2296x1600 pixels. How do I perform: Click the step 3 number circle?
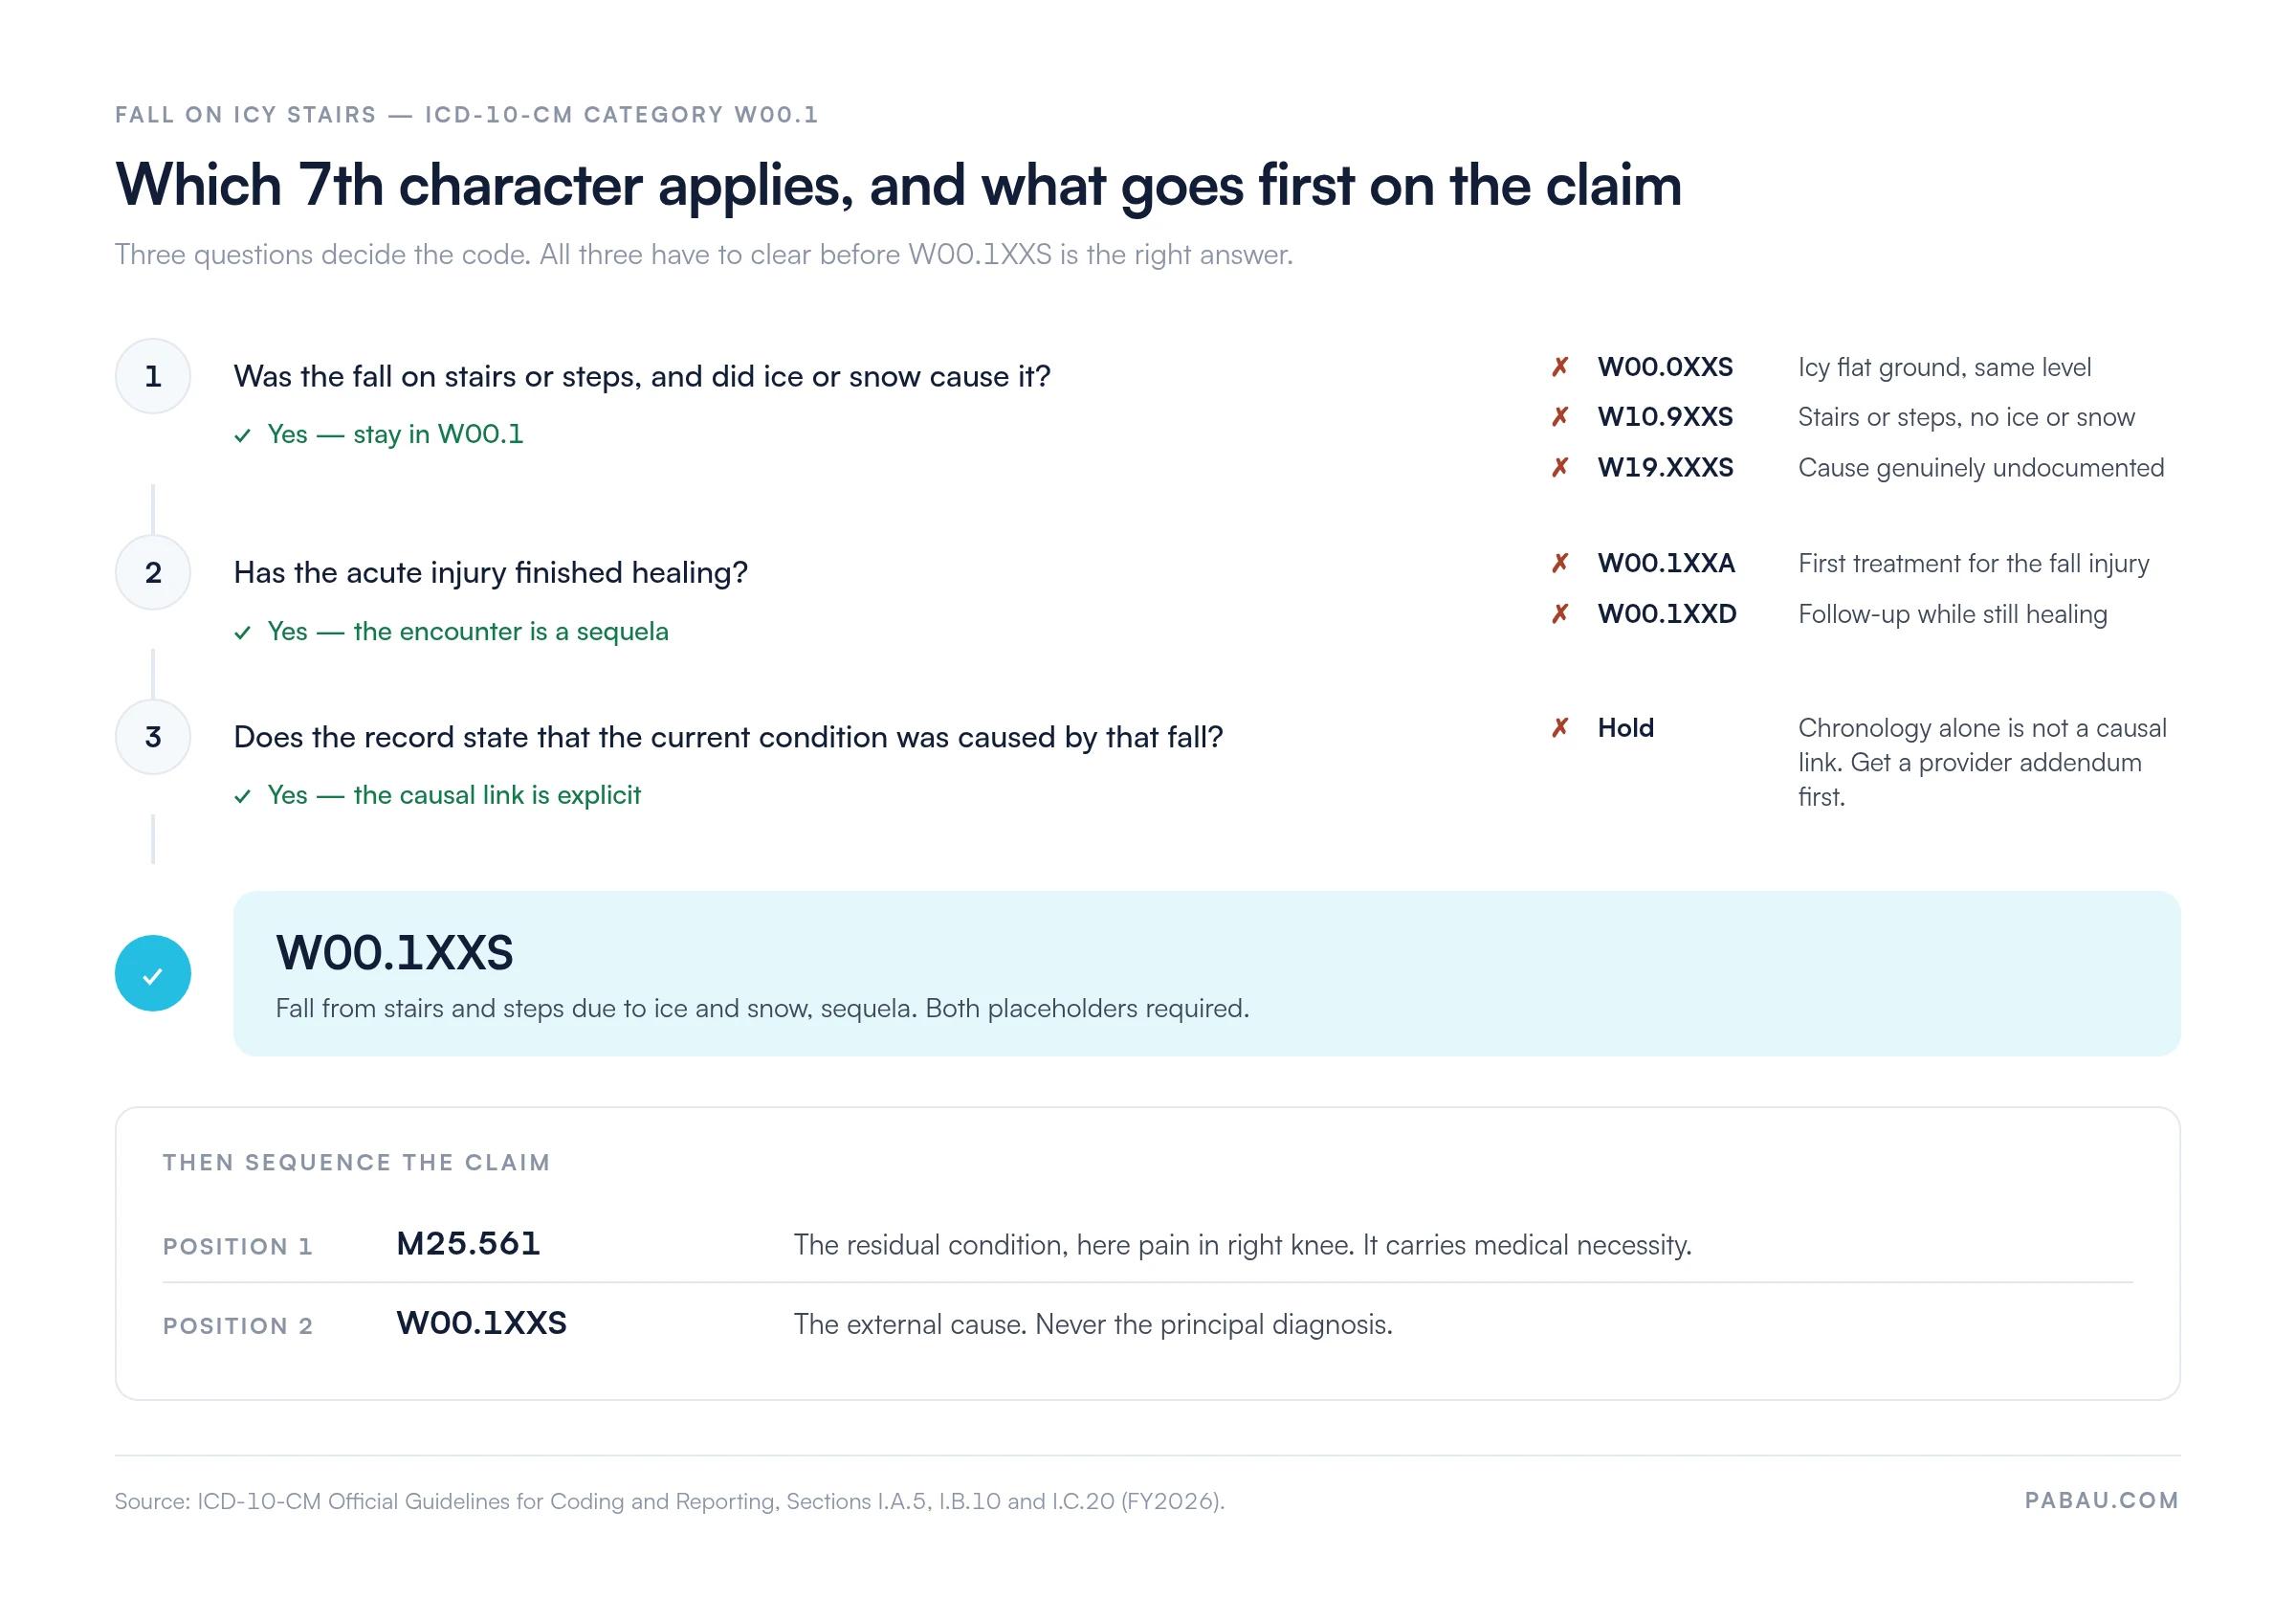pyautogui.click(x=153, y=737)
